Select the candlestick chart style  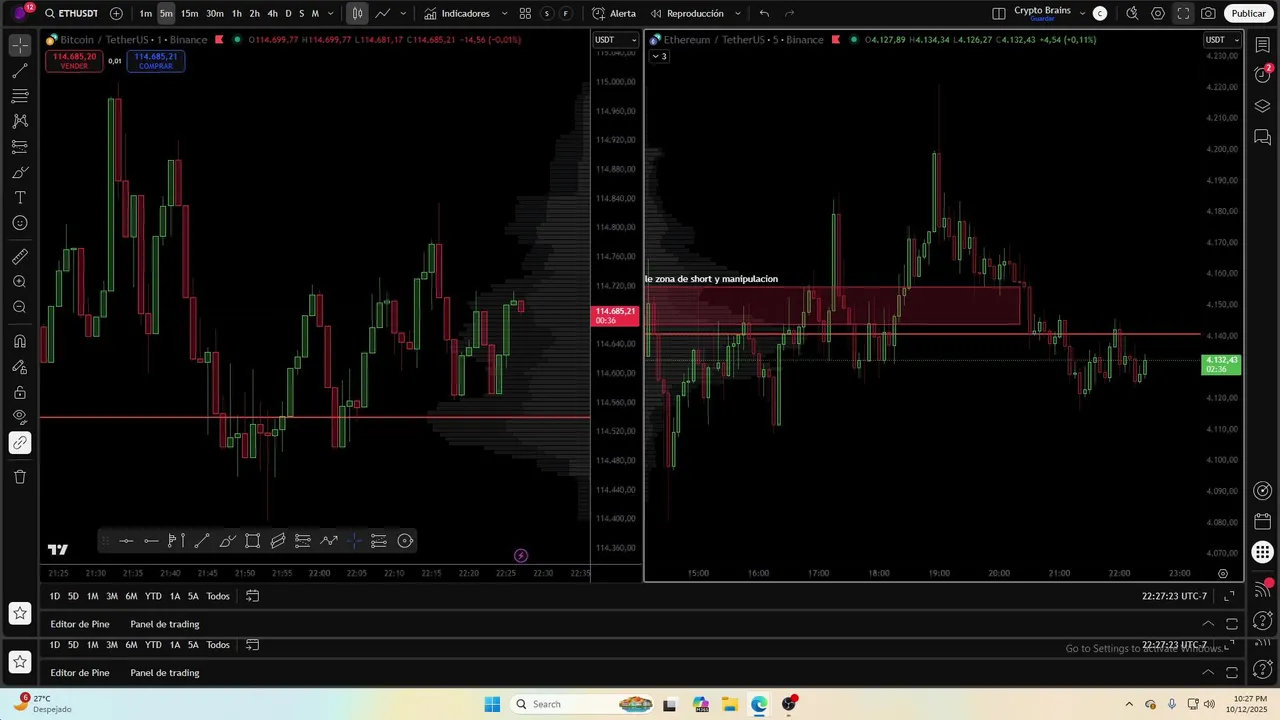point(357,13)
